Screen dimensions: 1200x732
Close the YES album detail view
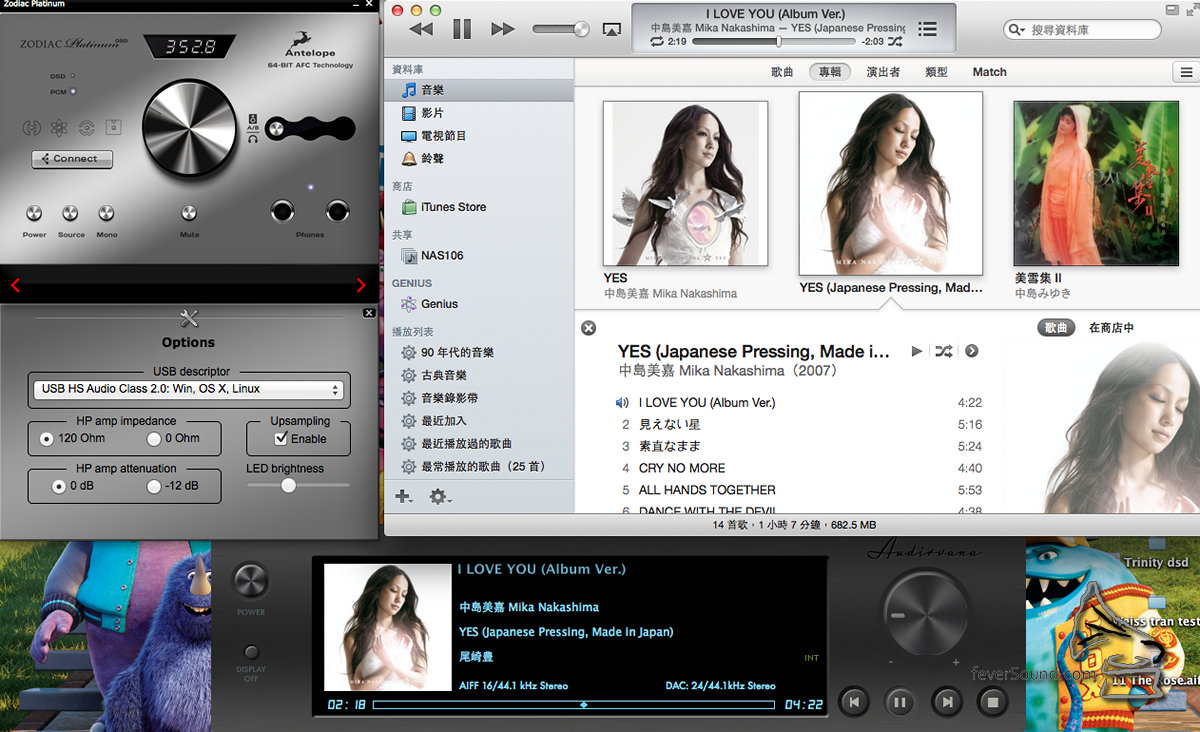[x=588, y=328]
